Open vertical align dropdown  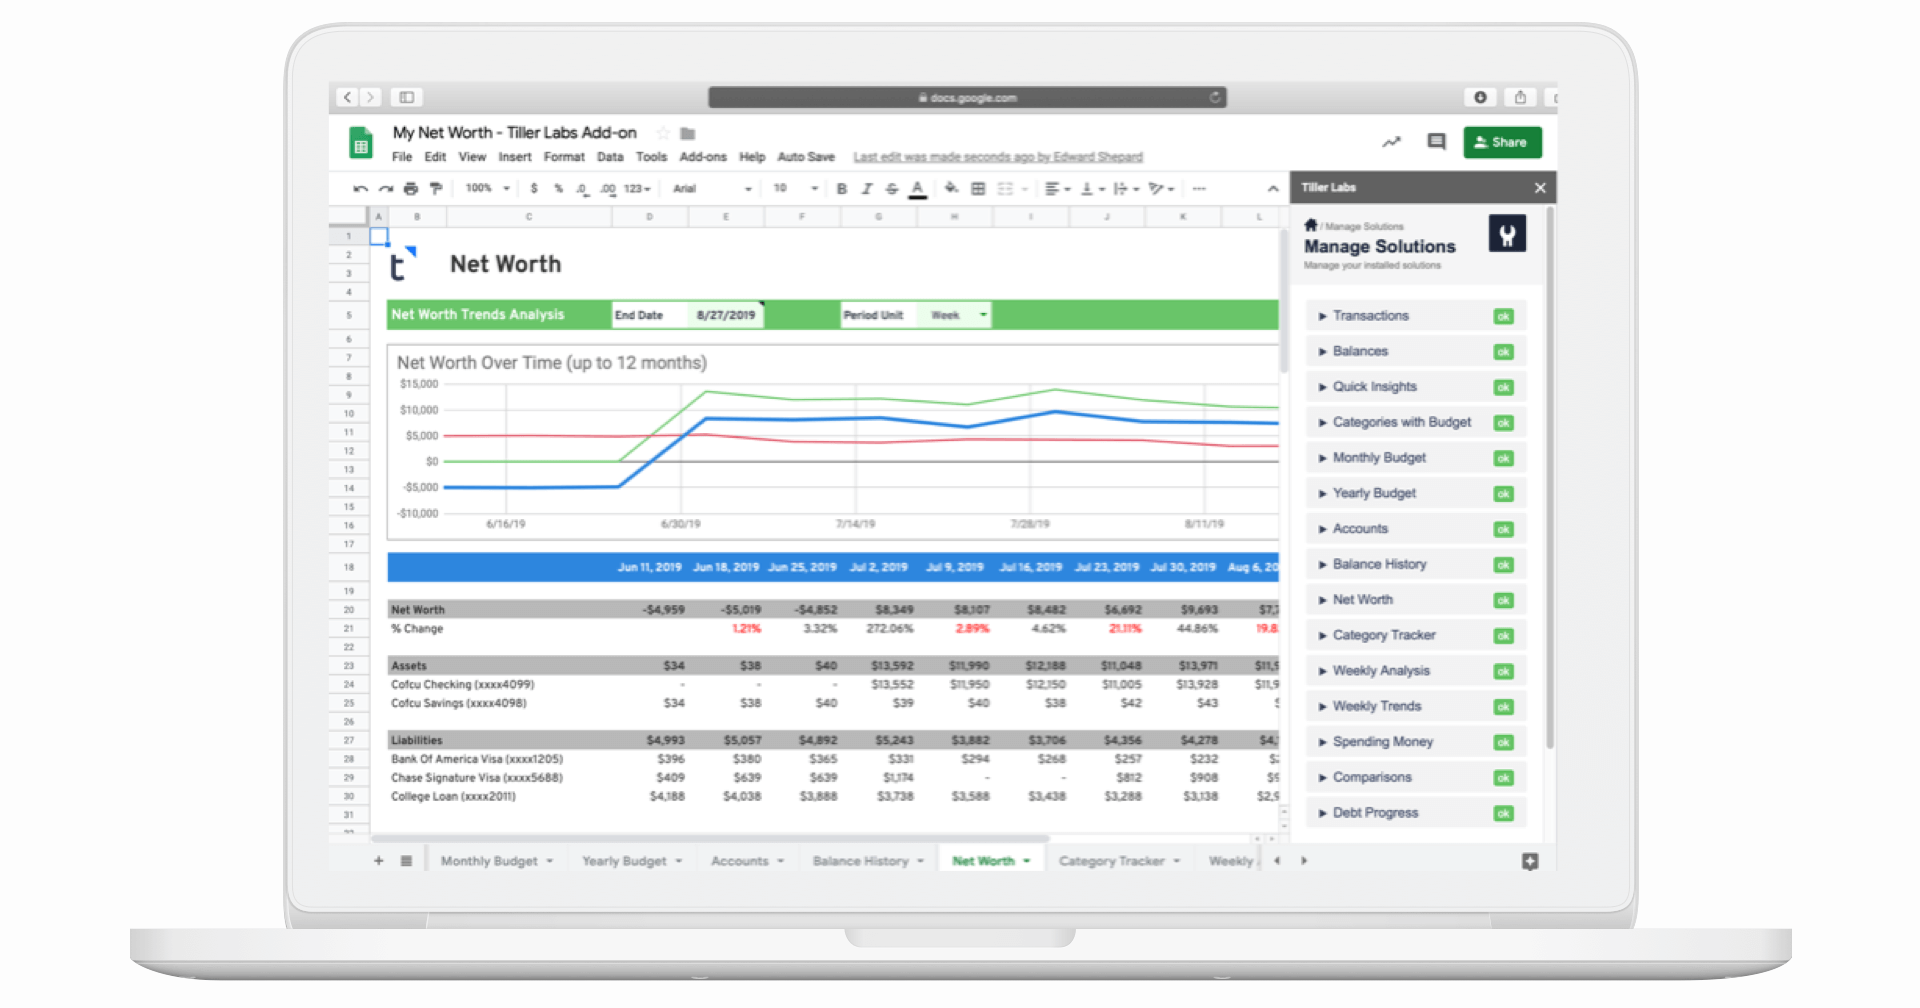point(1092,188)
